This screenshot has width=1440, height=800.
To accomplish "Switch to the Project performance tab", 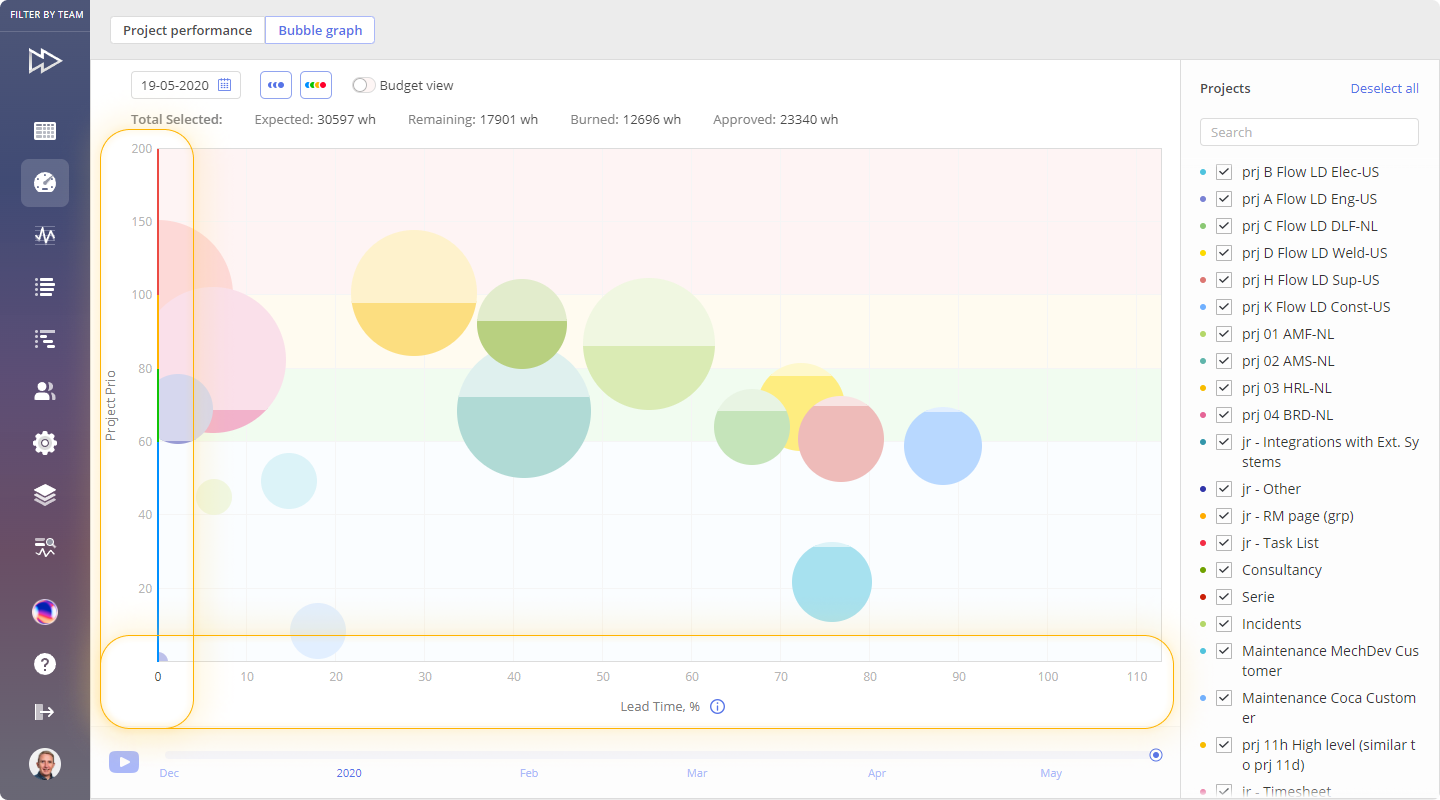I will tap(187, 30).
